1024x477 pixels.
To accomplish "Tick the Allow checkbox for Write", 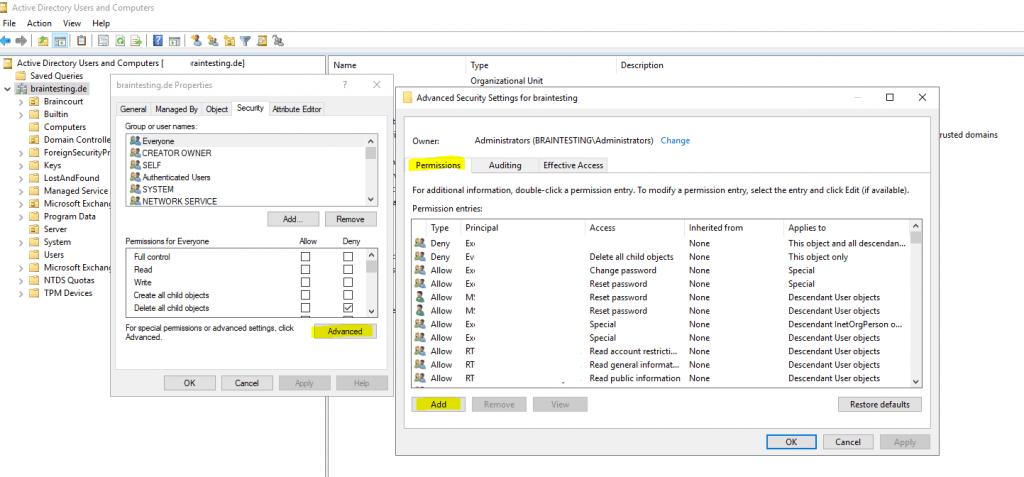I will (x=305, y=282).
